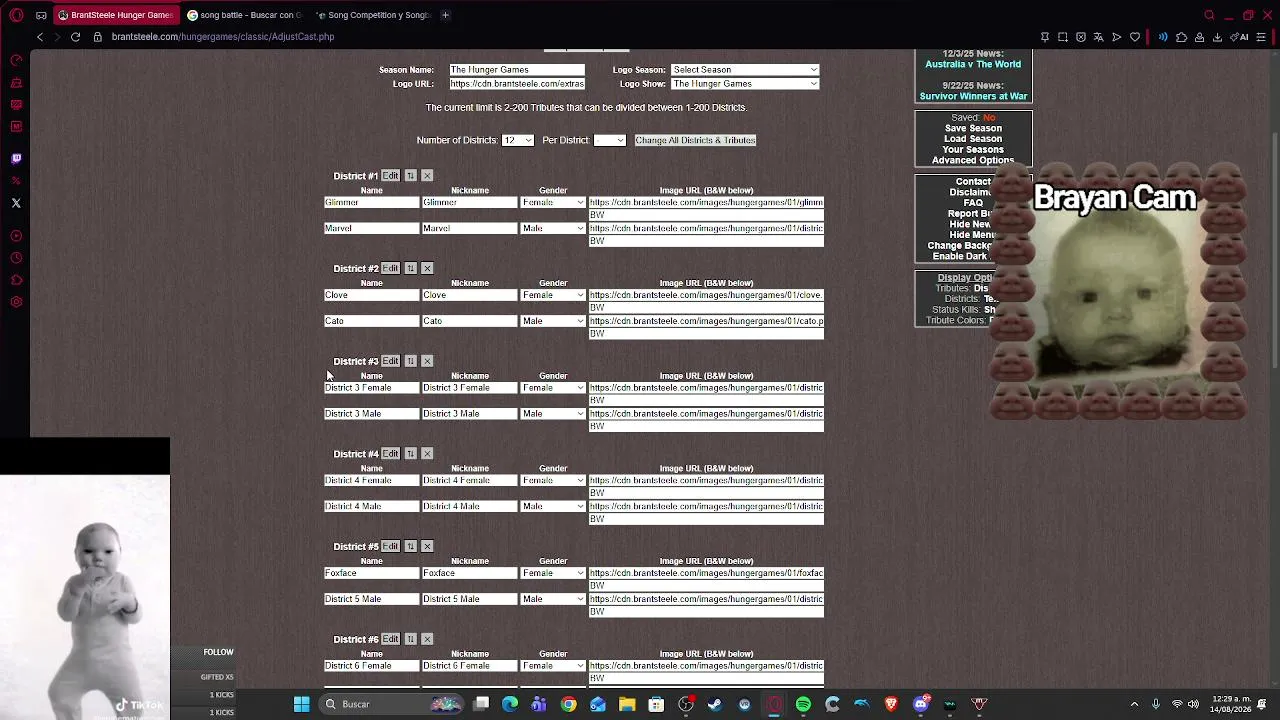Click the Season Name text field
Image resolution: width=1280 pixels, height=720 pixels.
tap(517, 70)
